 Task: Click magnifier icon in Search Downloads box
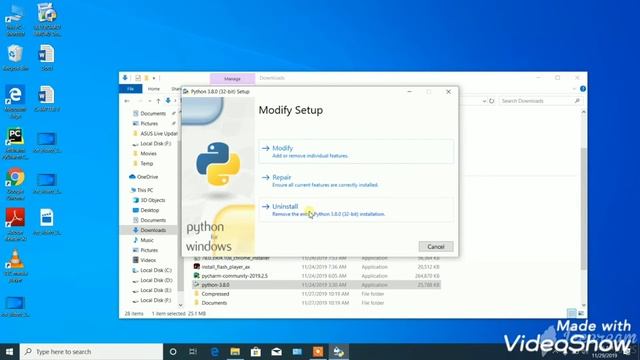577,101
